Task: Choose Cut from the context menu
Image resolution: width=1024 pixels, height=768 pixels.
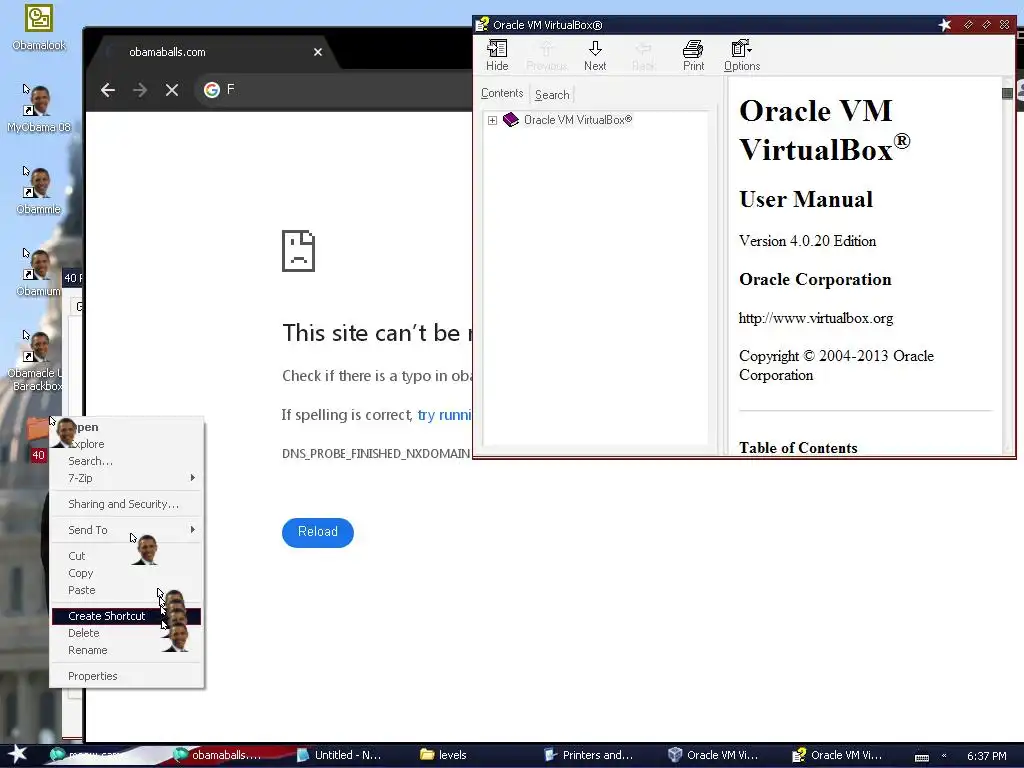Action: (x=127, y=556)
